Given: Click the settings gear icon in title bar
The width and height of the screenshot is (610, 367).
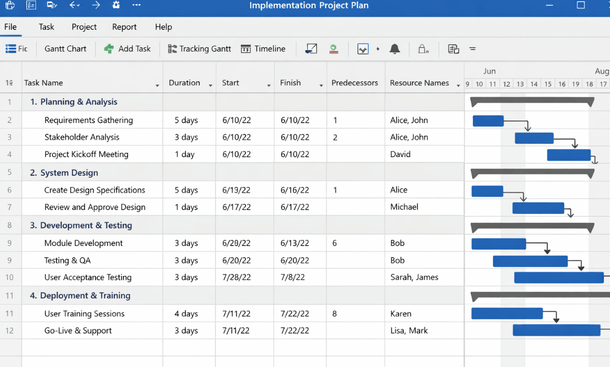Looking at the screenshot, I should coord(116,5).
